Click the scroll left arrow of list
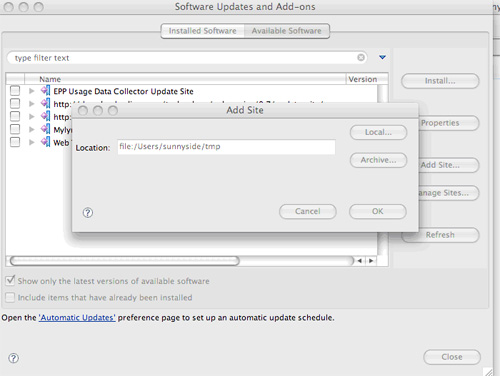 point(360,261)
